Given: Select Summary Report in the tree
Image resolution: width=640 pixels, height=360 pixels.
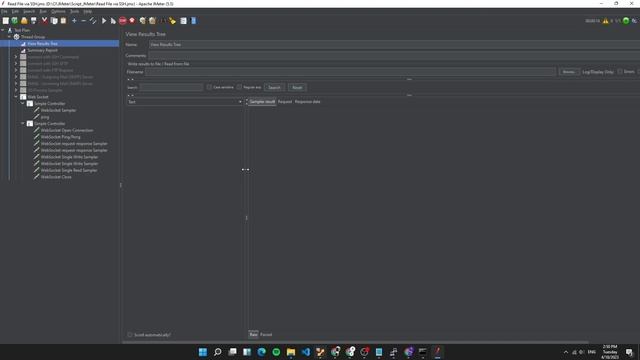Looking at the screenshot, I should pyautogui.click(x=42, y=50).
